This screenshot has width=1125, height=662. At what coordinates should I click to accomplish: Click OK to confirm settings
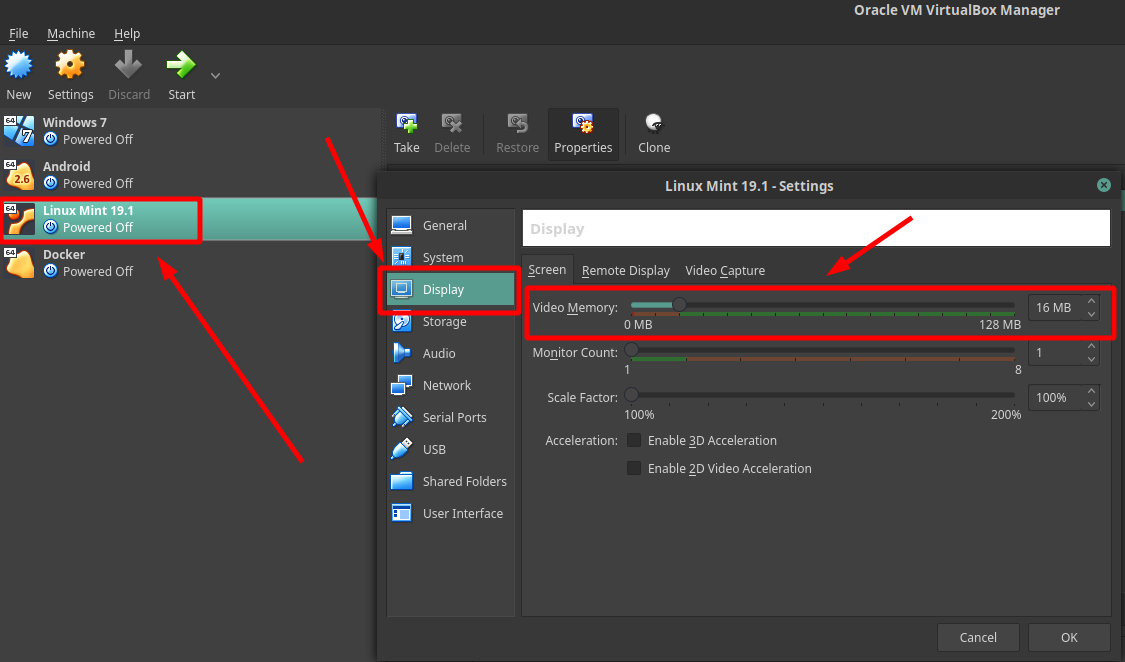coord(1069,637)
